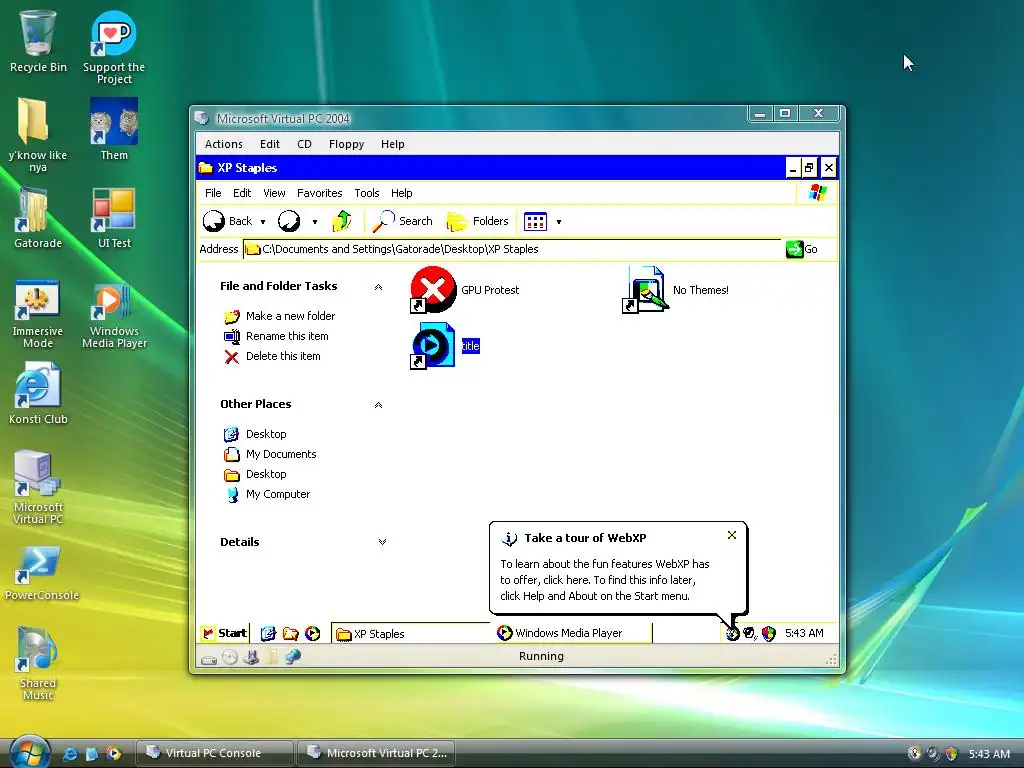Viewport: 1024px width, 768px height.
Task: Click the WebXP tour tray icon
Action: coord(732,633)
